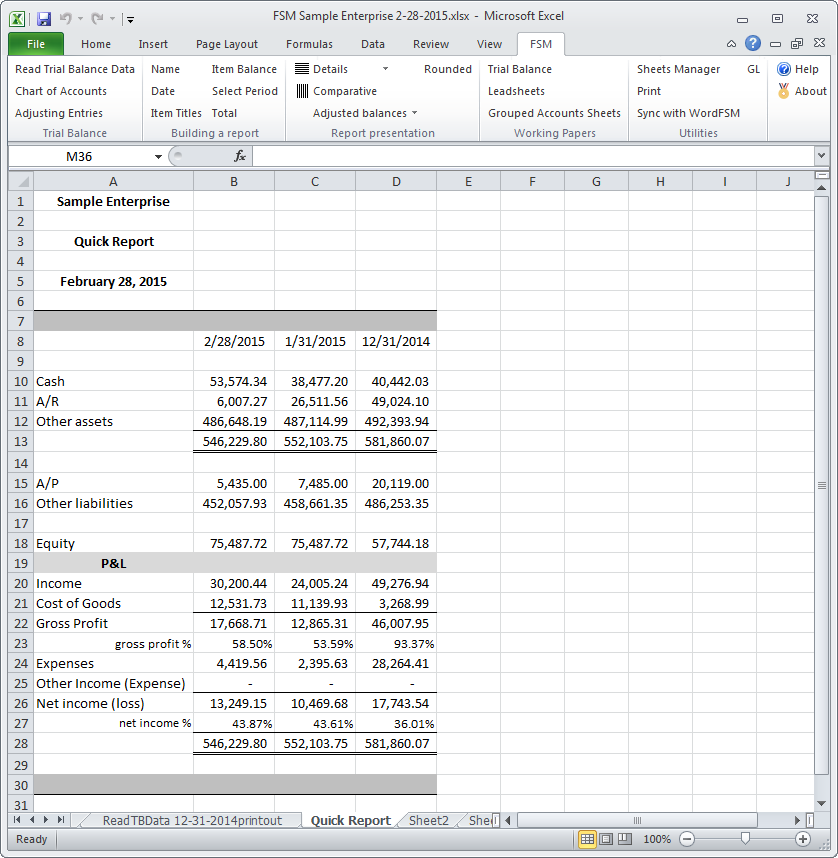Switch to Page Layout view icon

click(x=607, y=839)
